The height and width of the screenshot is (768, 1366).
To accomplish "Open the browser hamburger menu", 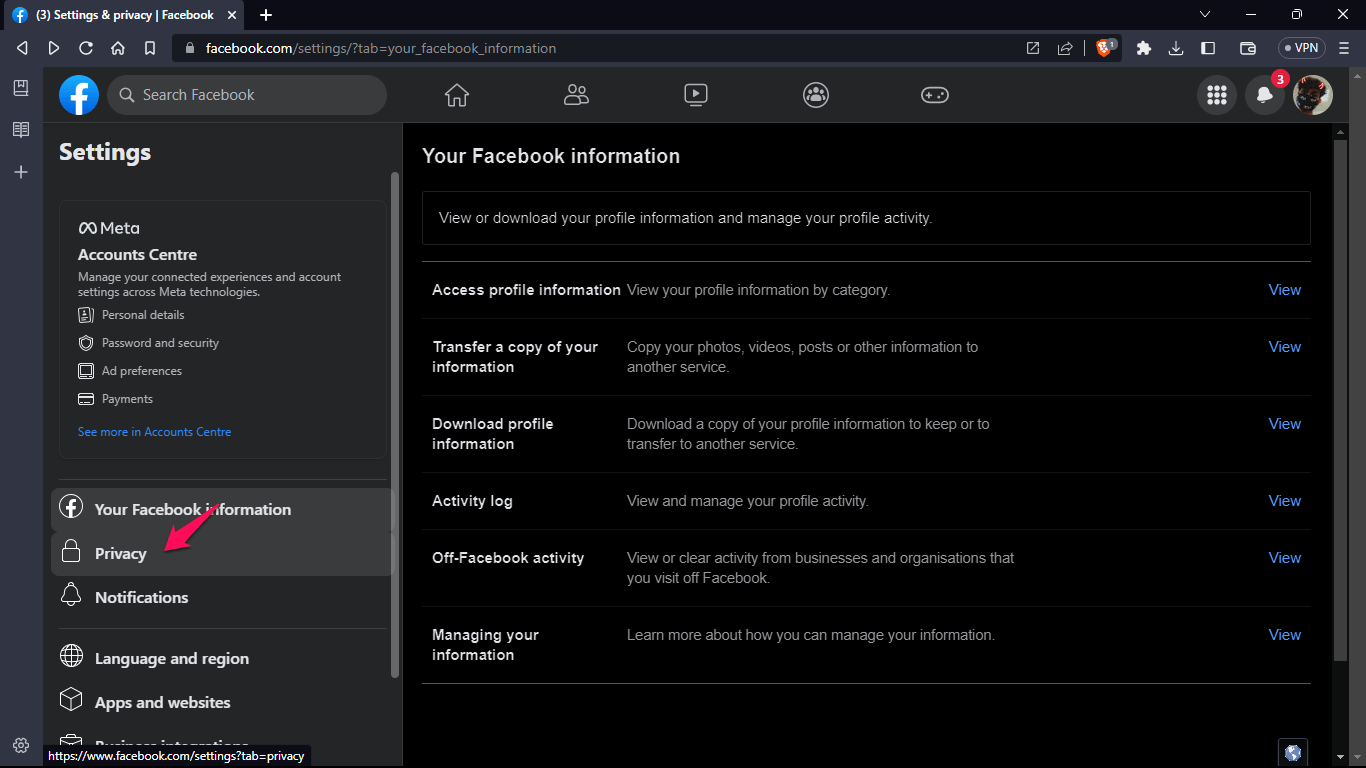I will 1345,48.
